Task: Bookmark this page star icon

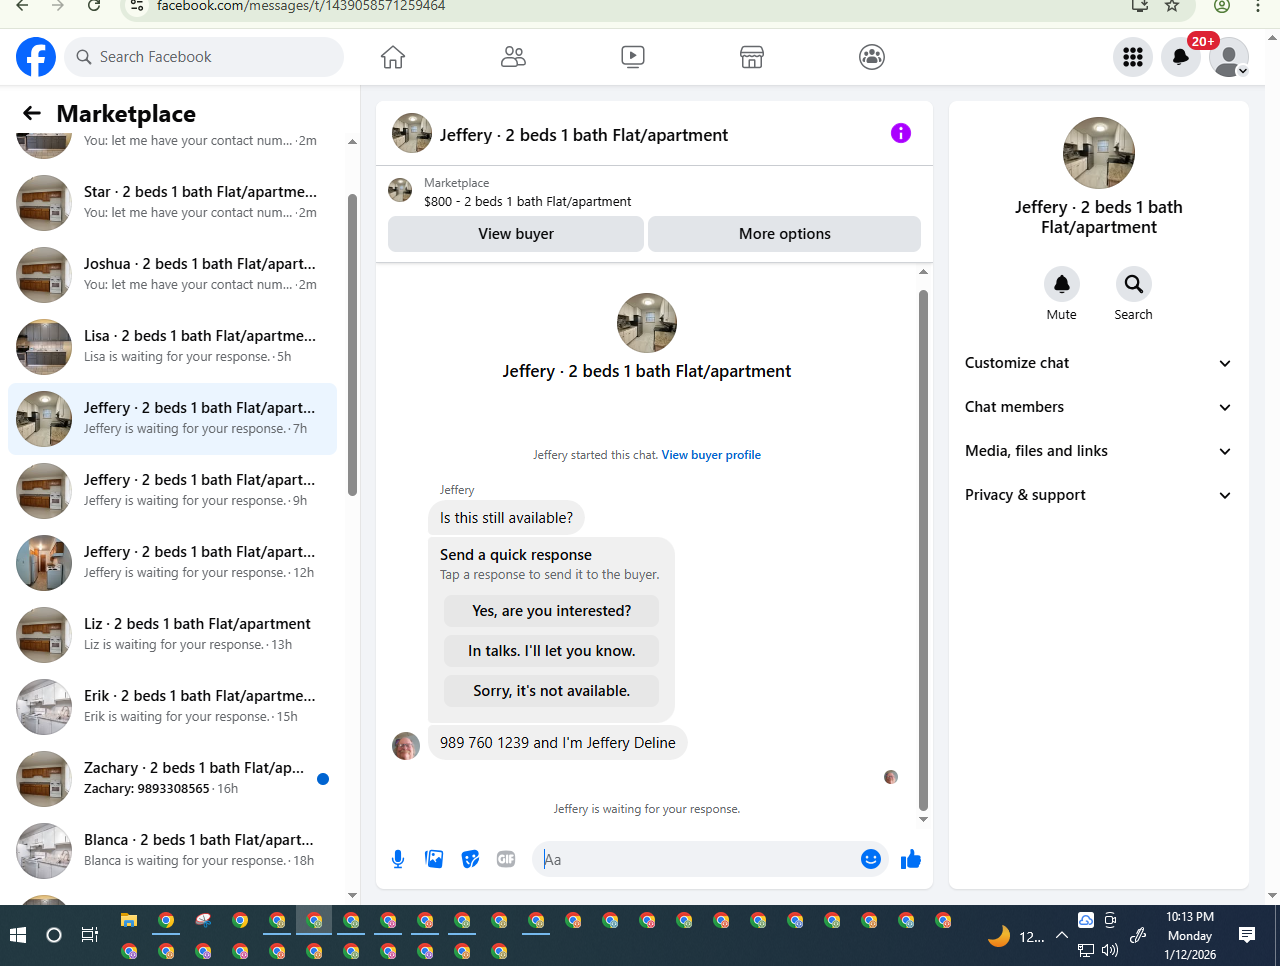Action: coord(1172,6)
